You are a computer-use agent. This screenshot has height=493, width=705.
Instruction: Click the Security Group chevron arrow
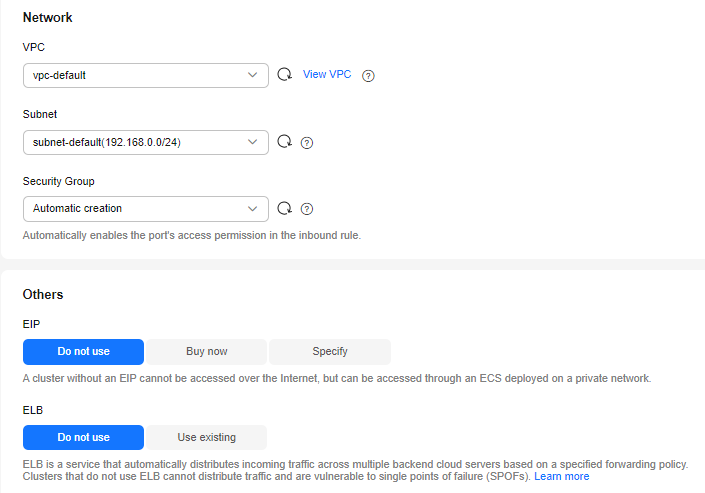(252, 209)
